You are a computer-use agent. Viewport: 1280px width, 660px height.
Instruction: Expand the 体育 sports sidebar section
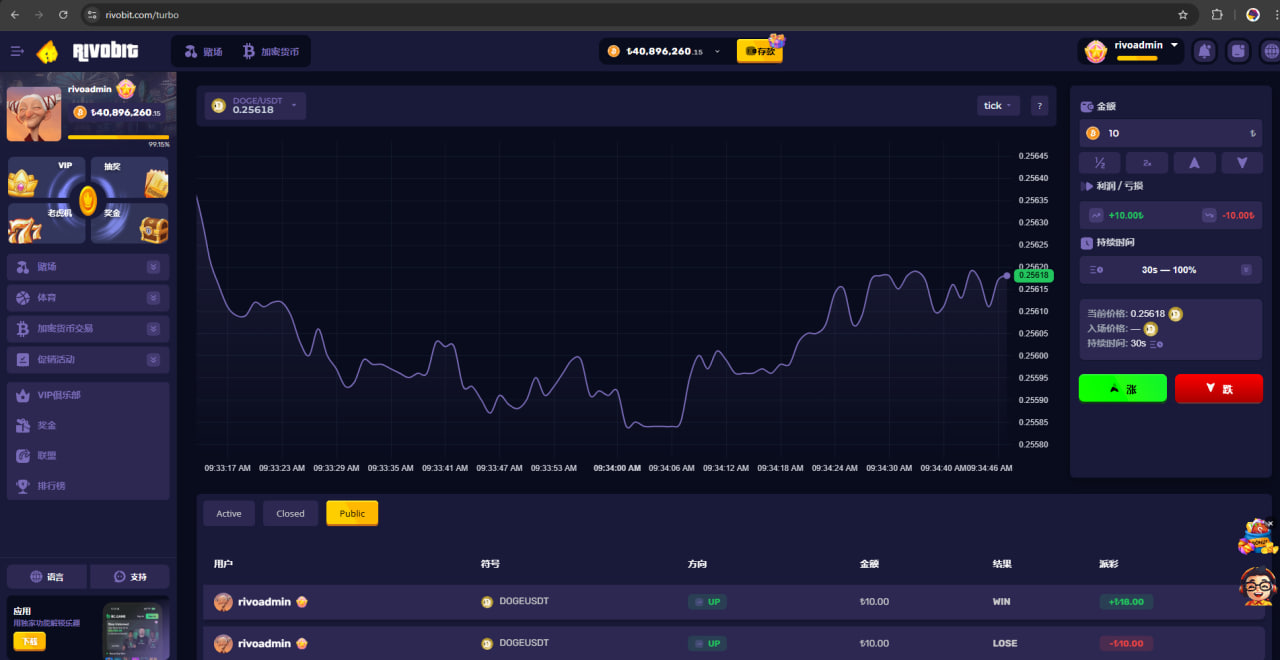pos(88,298)
